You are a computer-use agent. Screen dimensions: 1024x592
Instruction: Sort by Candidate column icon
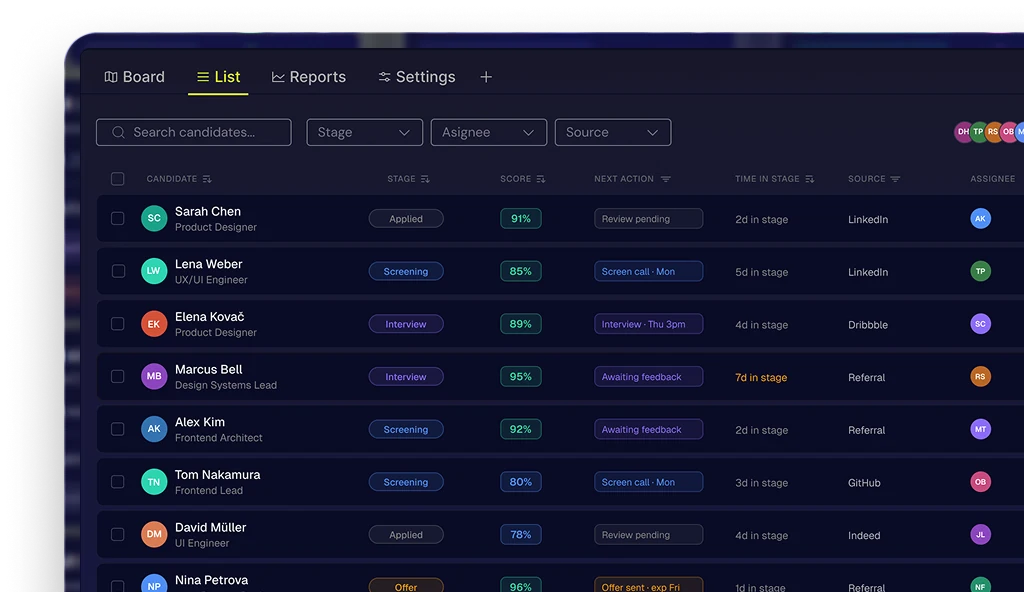click(207, 179)
